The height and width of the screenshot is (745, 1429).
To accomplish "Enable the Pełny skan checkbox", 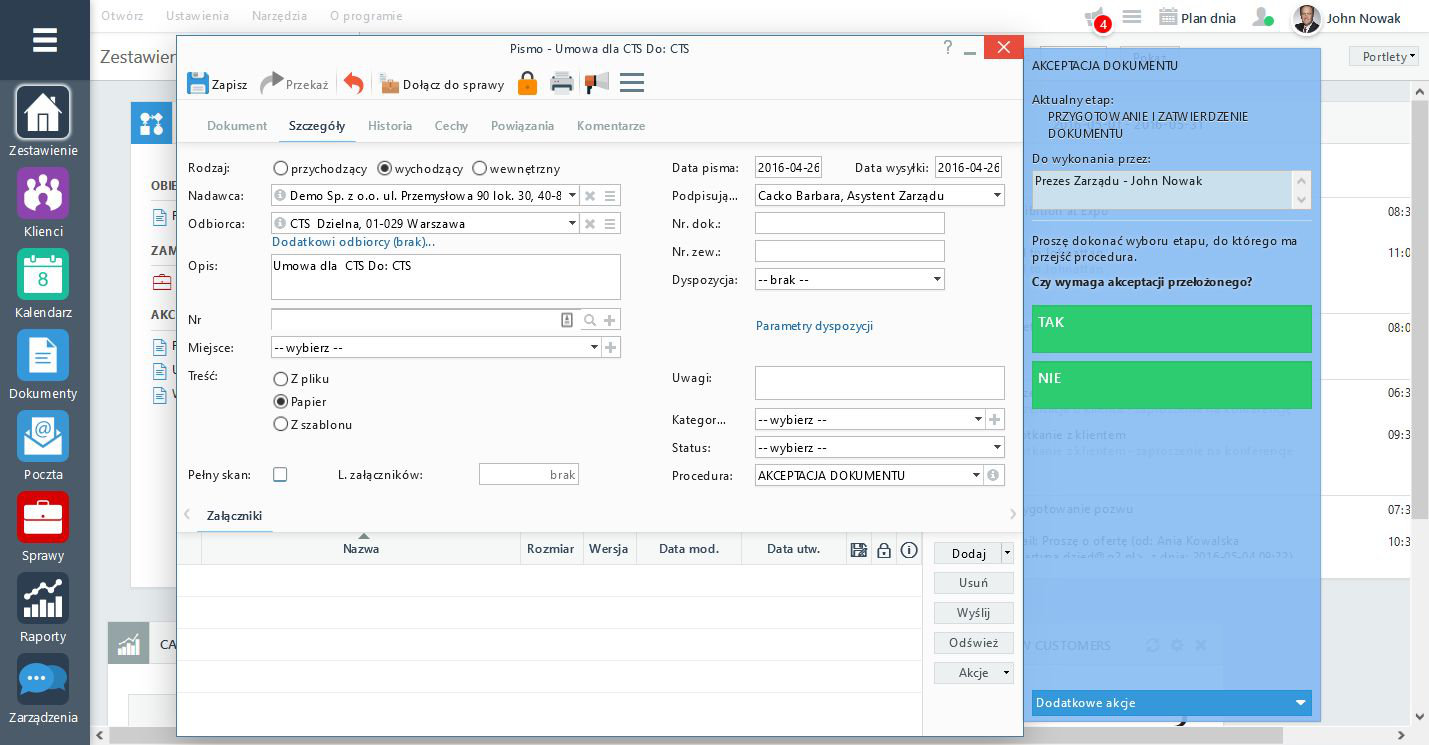I will pos(280,475).
